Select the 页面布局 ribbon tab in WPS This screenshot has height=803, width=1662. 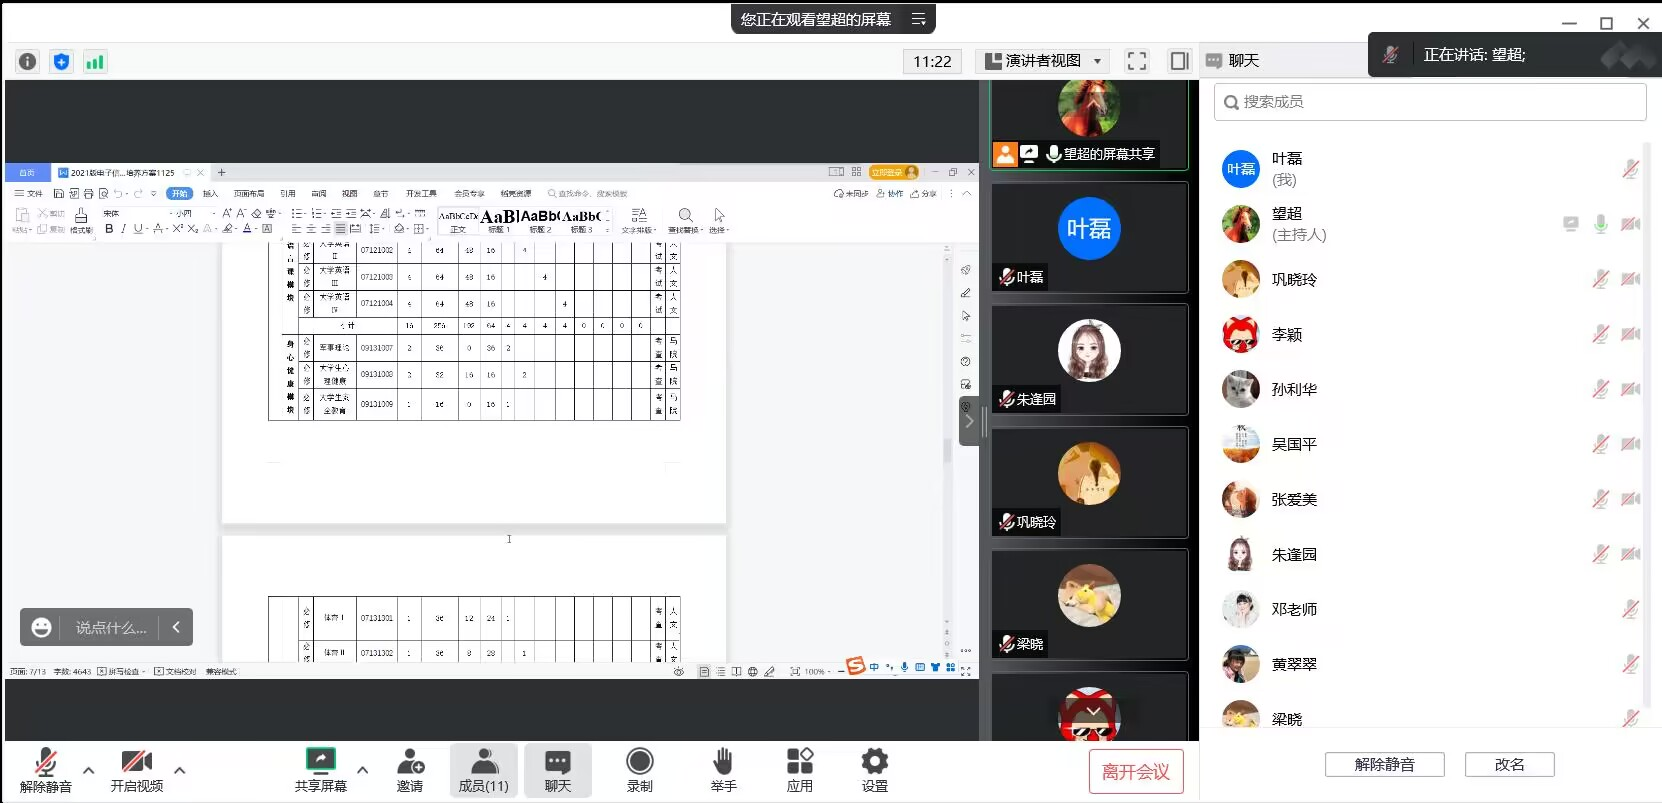[x=249, y=193]
